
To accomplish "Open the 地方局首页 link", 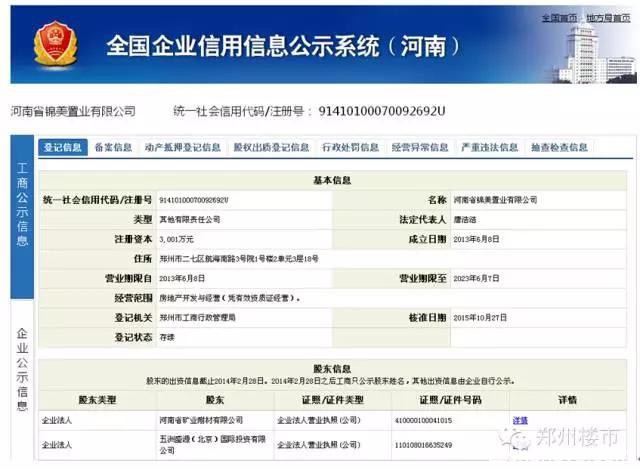I will tap(609, 18).
